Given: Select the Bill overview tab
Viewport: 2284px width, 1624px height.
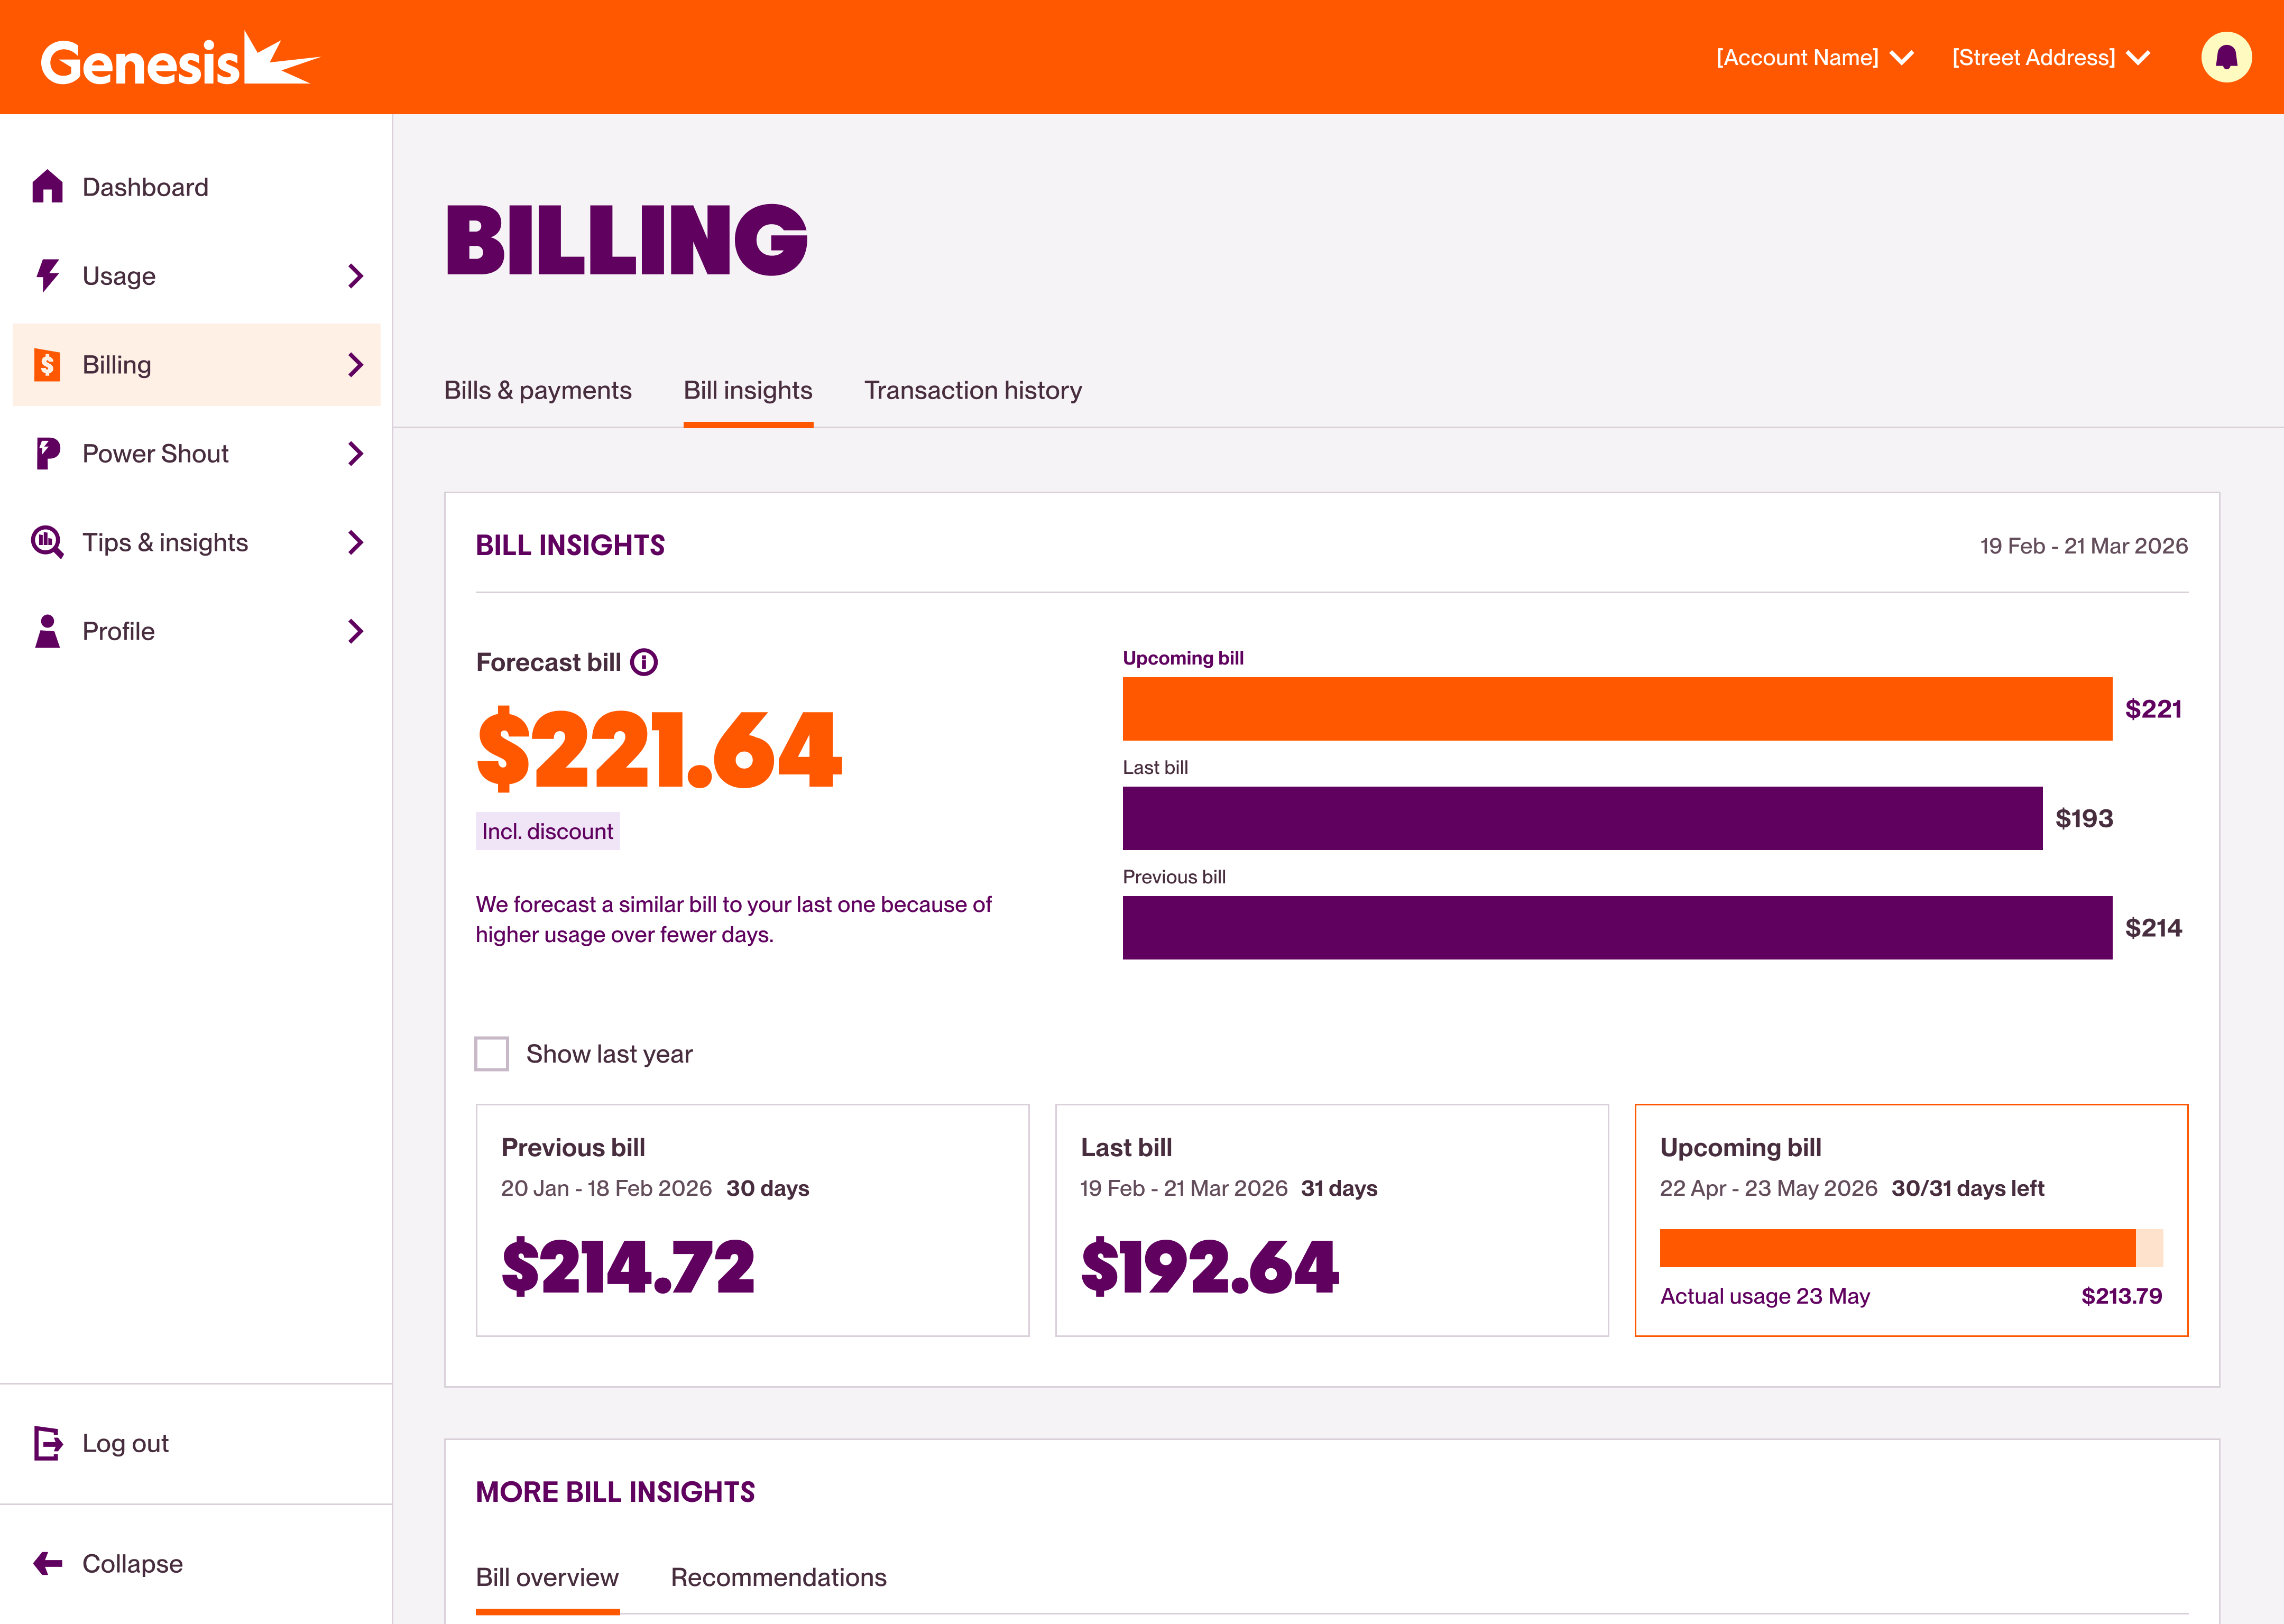Looking at the screenshot, I should [547, 1577].
